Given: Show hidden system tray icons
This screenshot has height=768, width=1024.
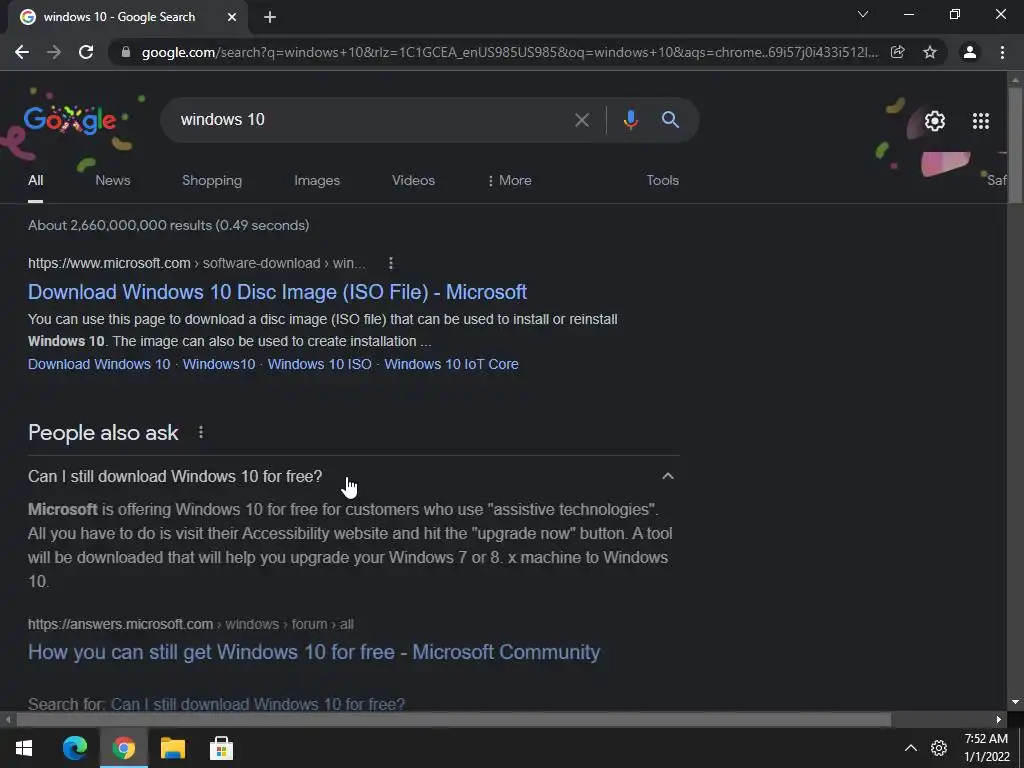Looking at the screenshot, I should coord(910,748).
